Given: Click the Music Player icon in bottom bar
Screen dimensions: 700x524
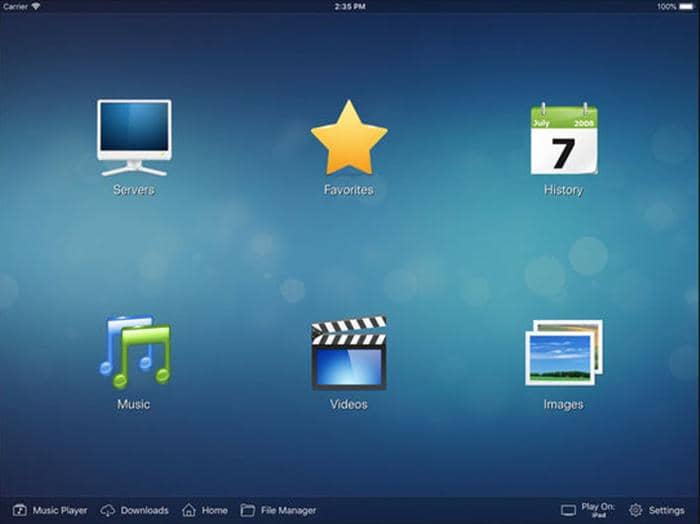Looking at the screenshot, I should 19,510.
